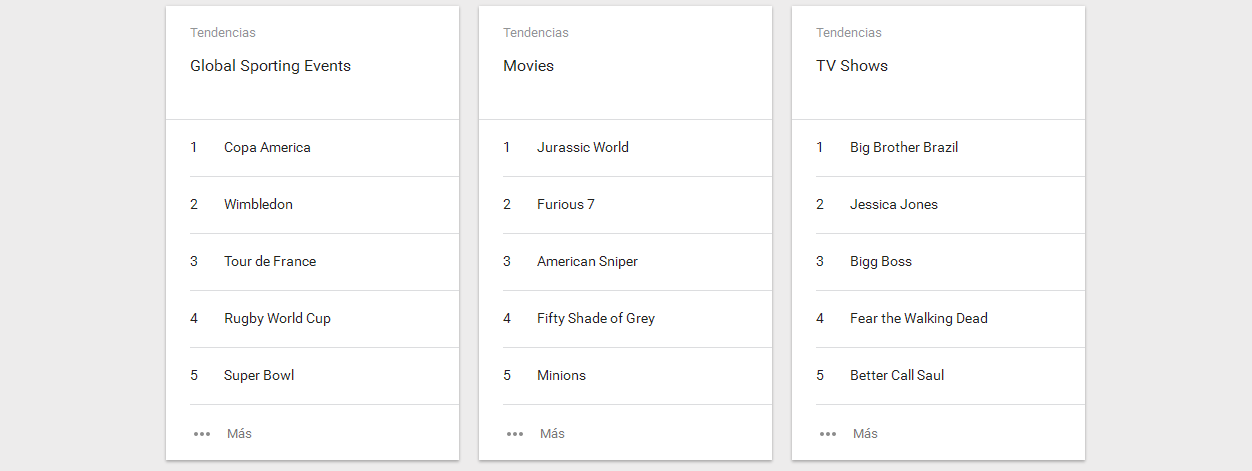Expand the TV Shows list with Más
1252x471 pixels.
click(865, 434)
